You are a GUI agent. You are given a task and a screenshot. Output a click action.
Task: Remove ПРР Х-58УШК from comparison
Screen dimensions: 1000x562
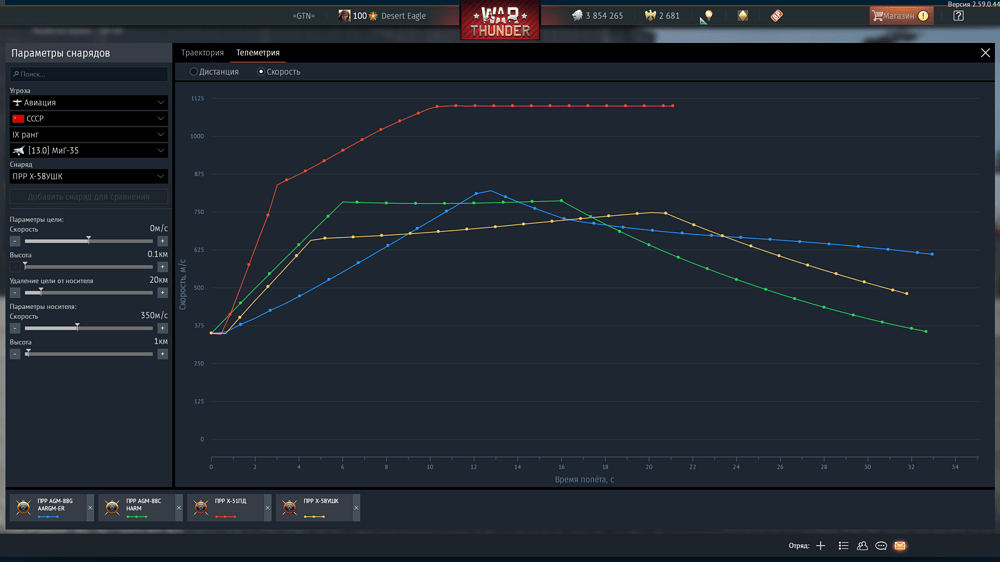pyautogui.click(x=356, y=508)
